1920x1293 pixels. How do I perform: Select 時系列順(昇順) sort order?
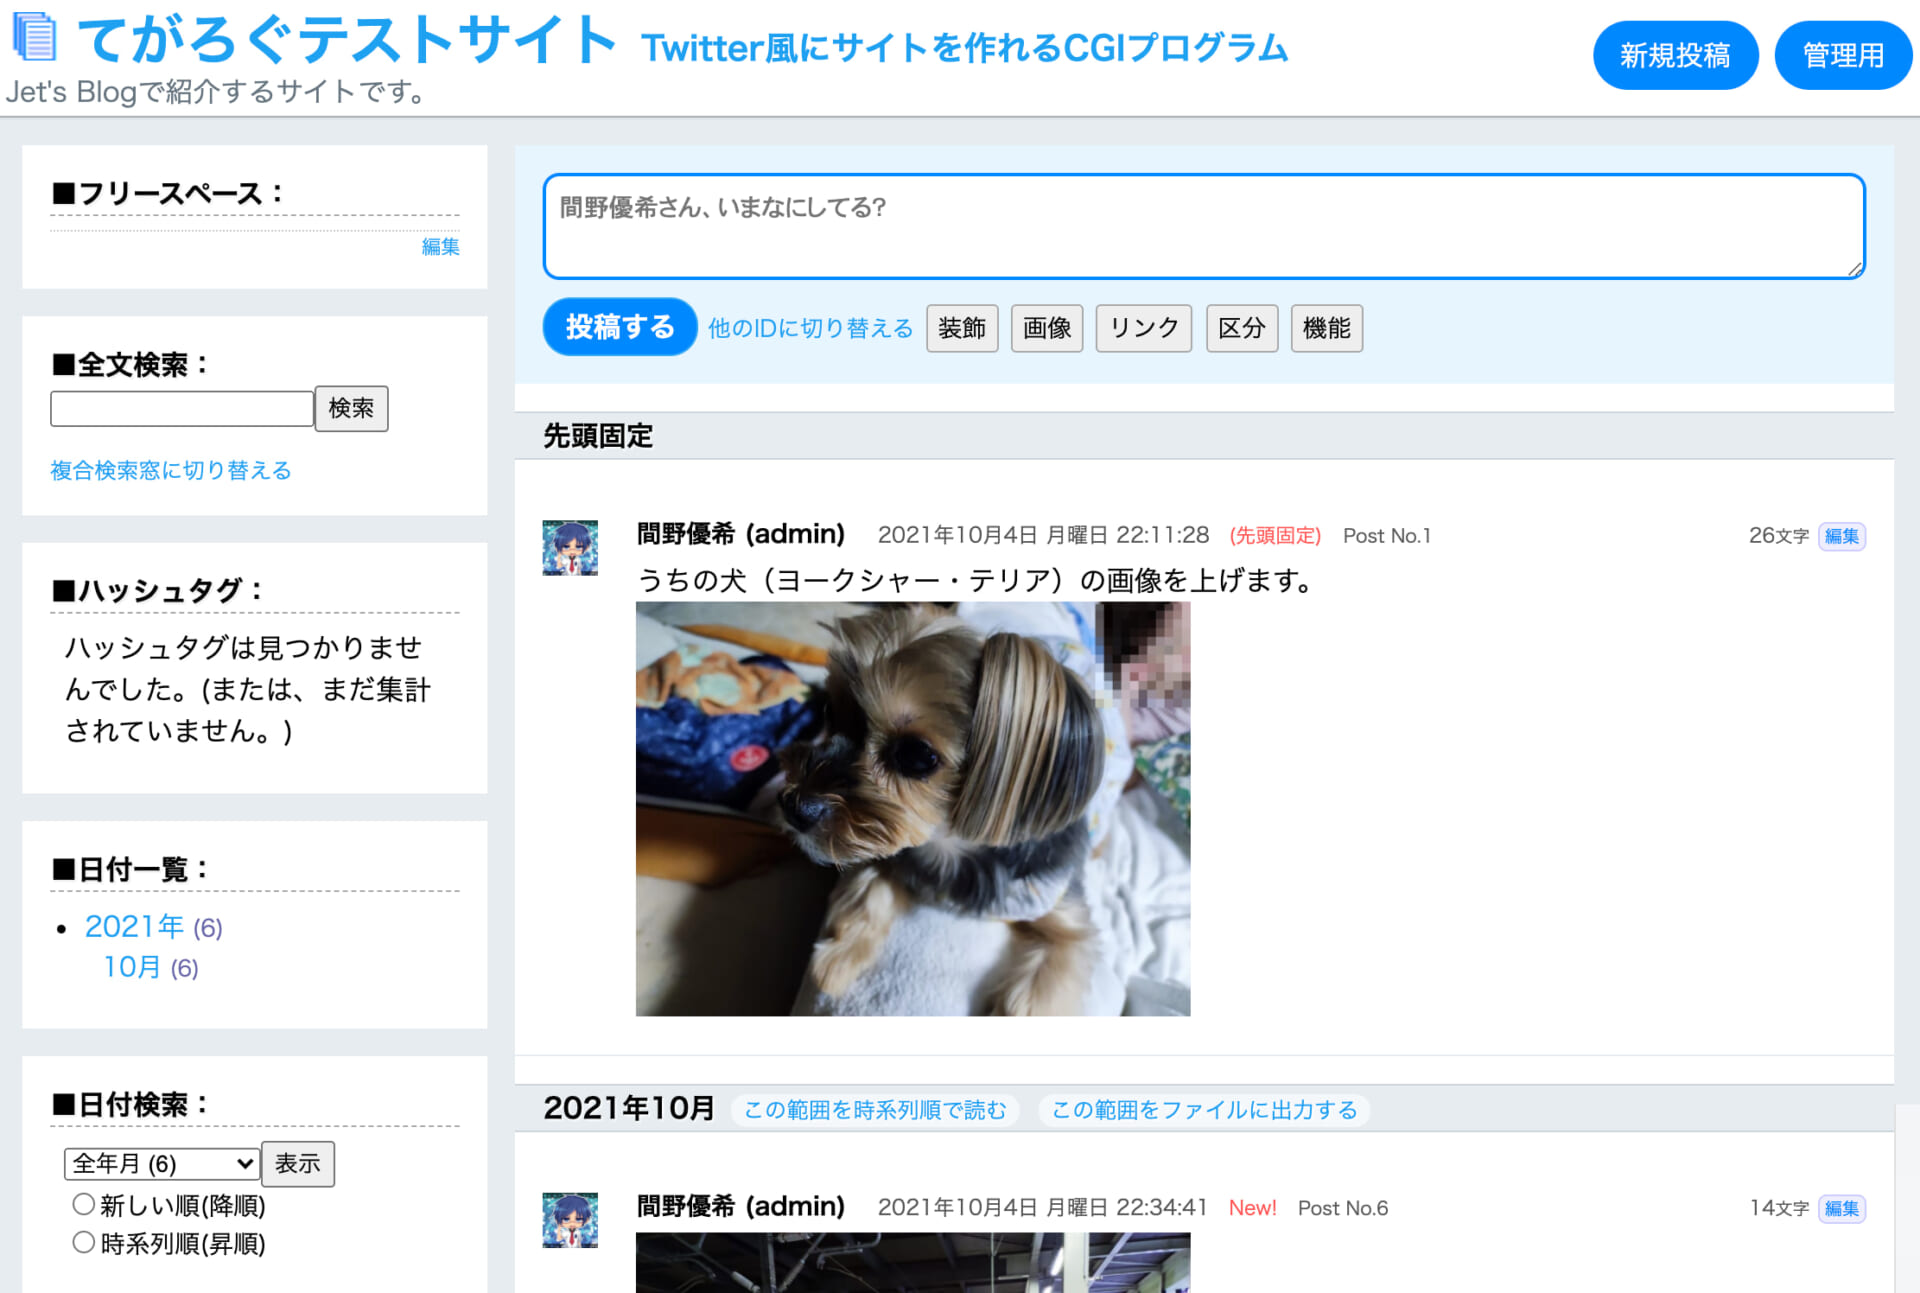84,1242
